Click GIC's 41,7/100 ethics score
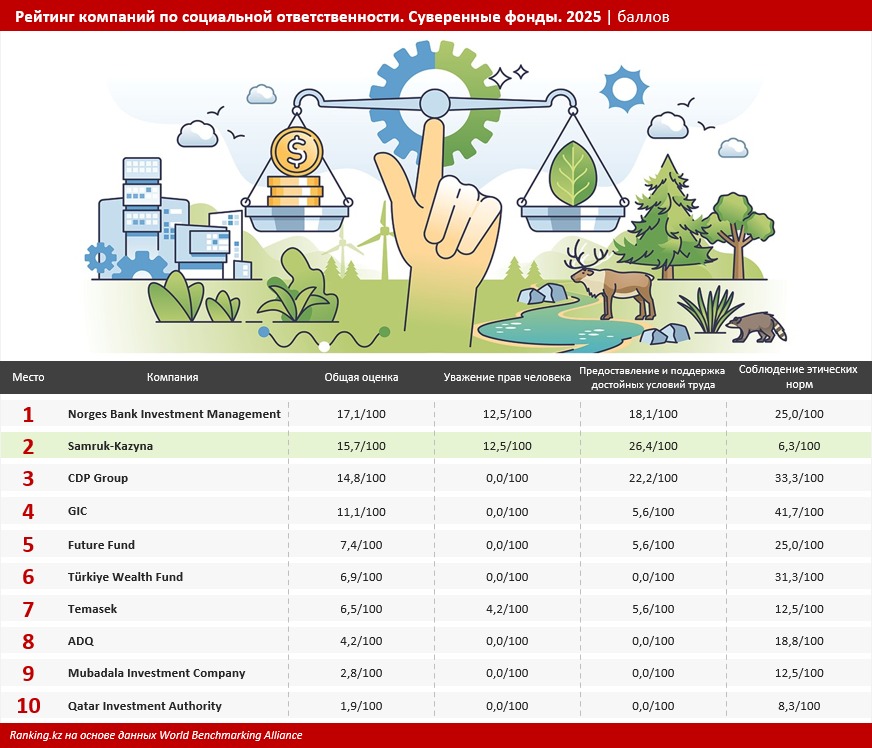The height and width of the screenshot is (748, 872). [797, 512]
